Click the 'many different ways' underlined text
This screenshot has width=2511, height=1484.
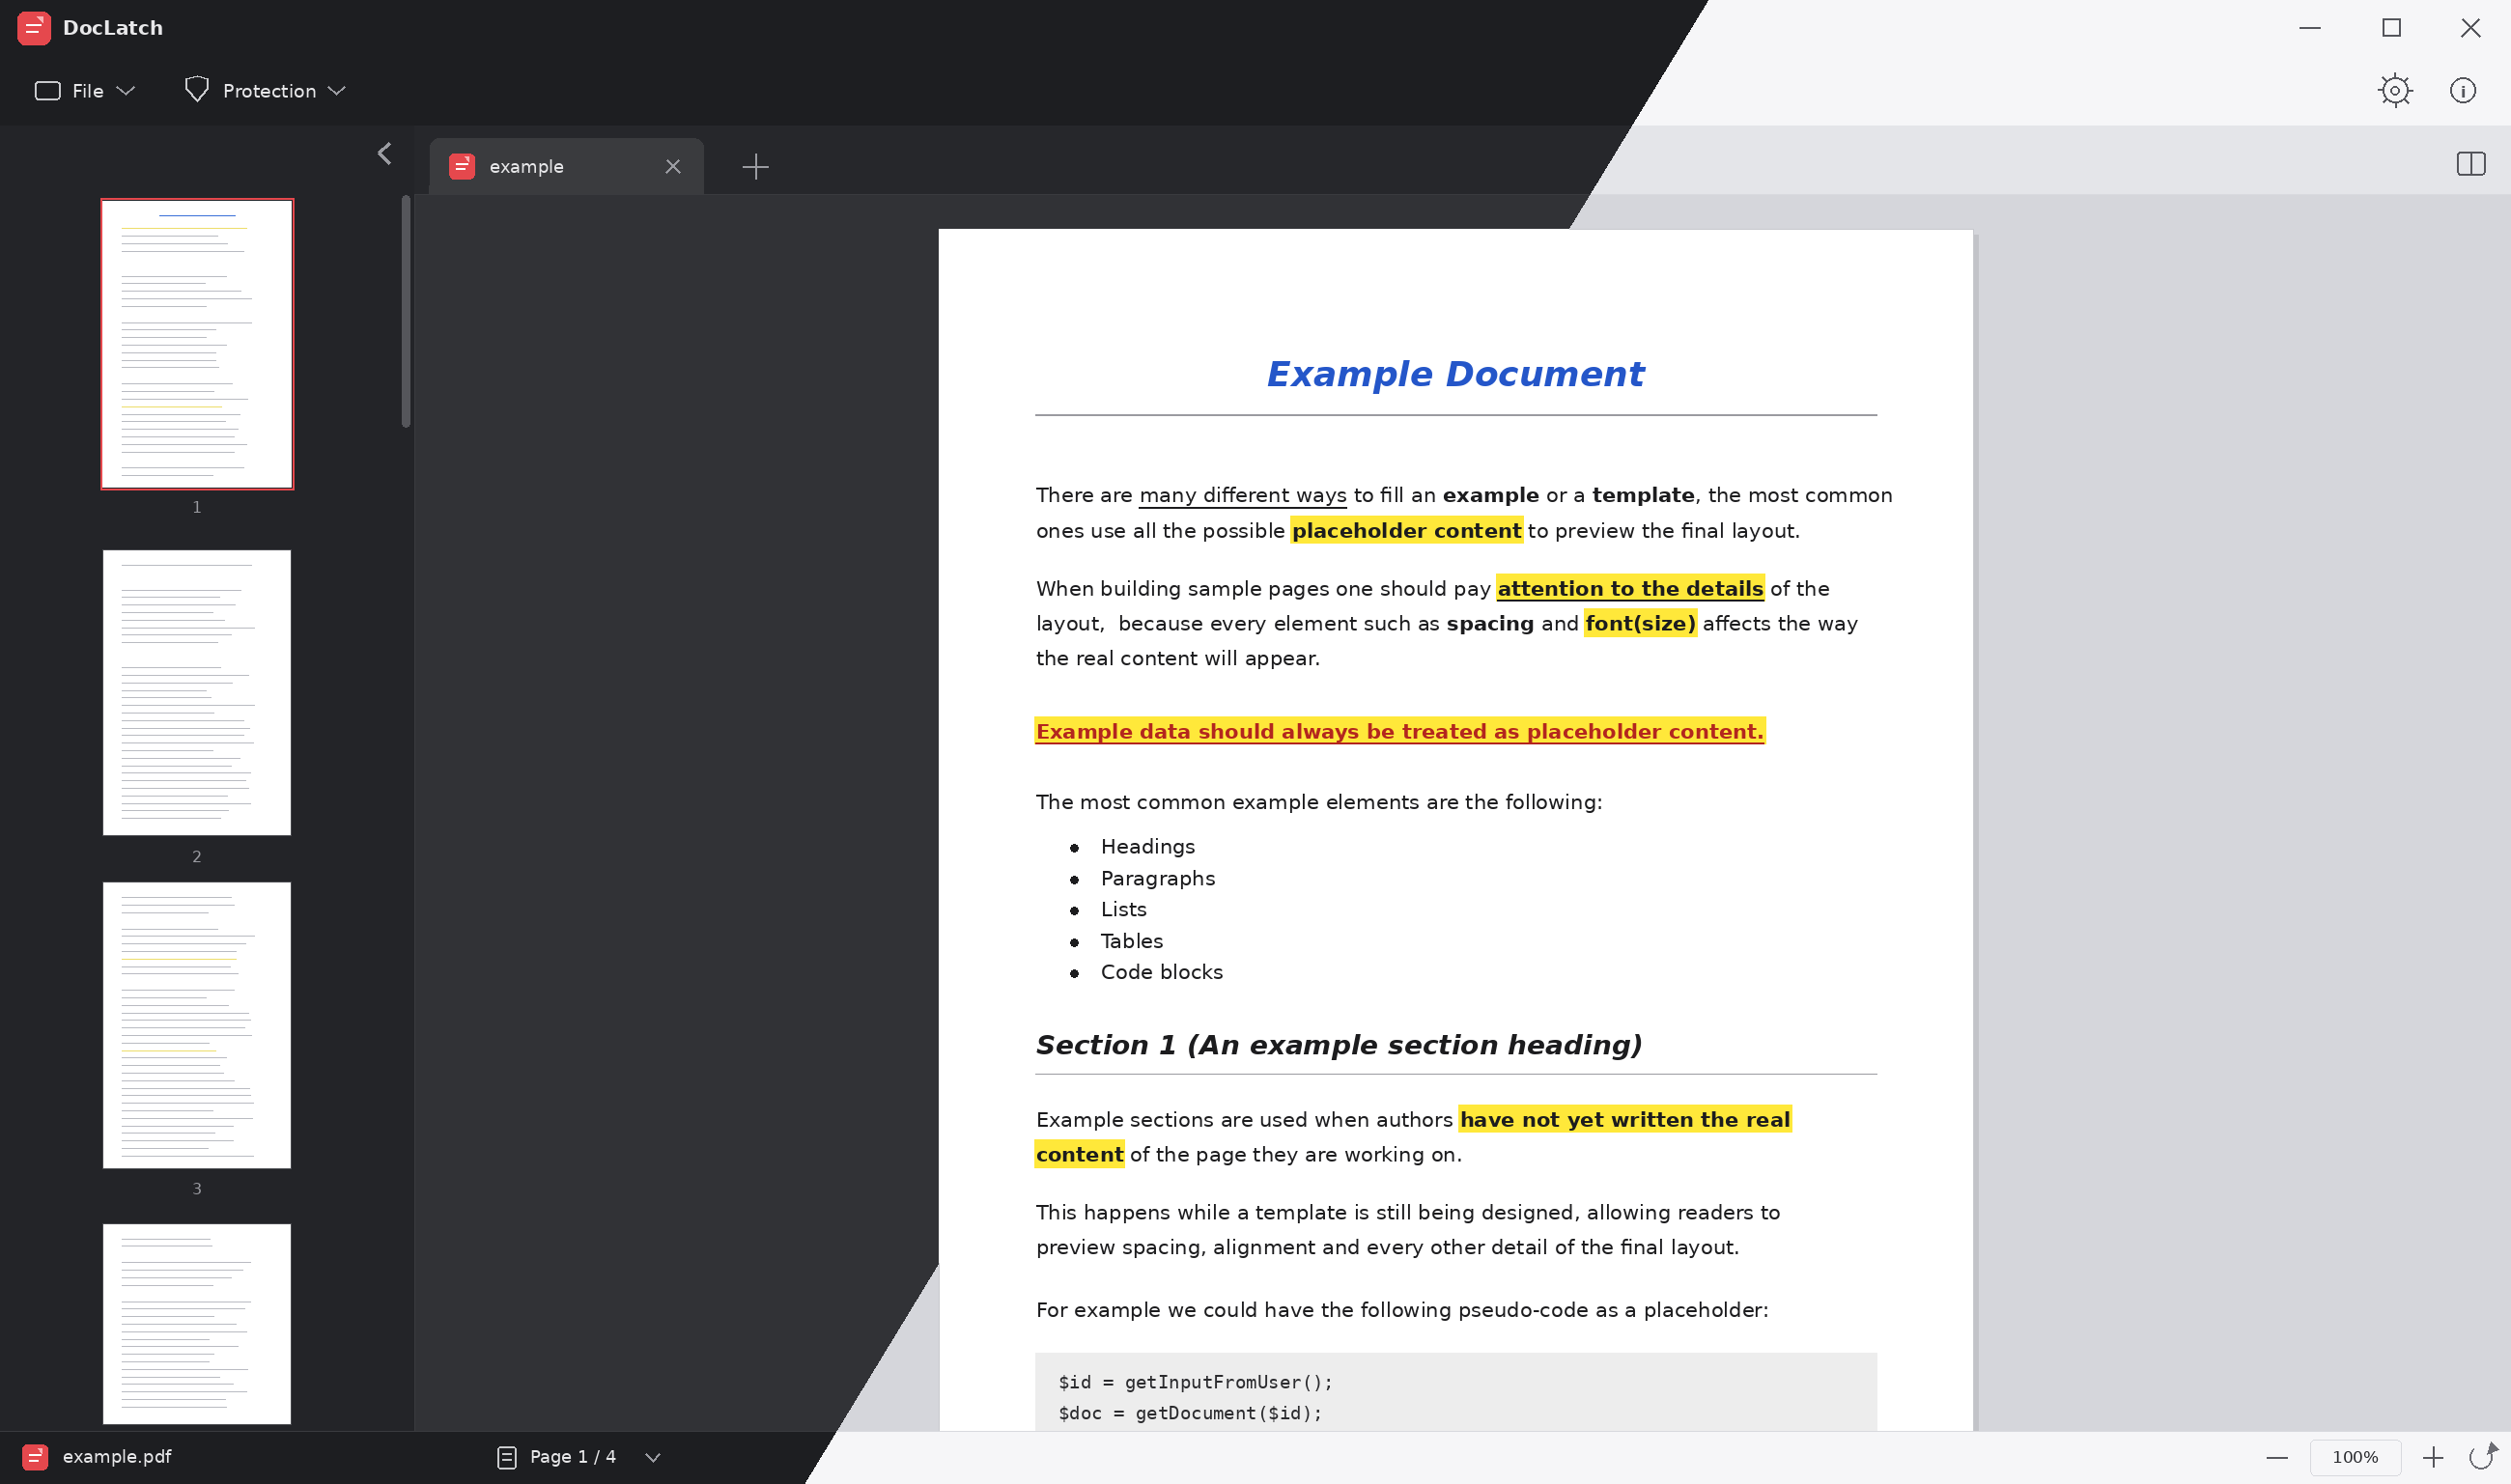[x=1243, y=495]
